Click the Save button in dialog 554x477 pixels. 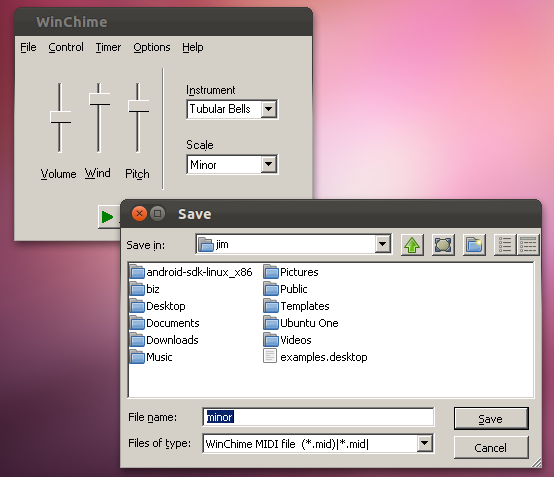[491, 419]
